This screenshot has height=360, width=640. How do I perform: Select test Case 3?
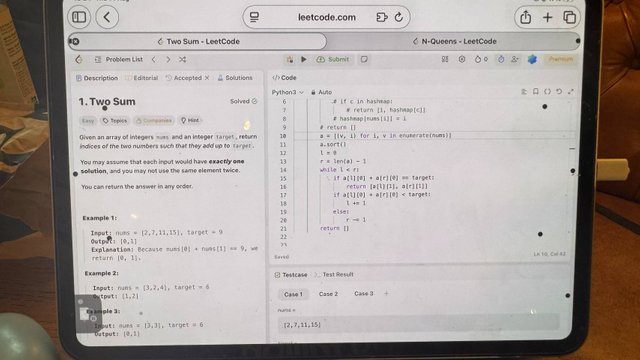[364, 293]
